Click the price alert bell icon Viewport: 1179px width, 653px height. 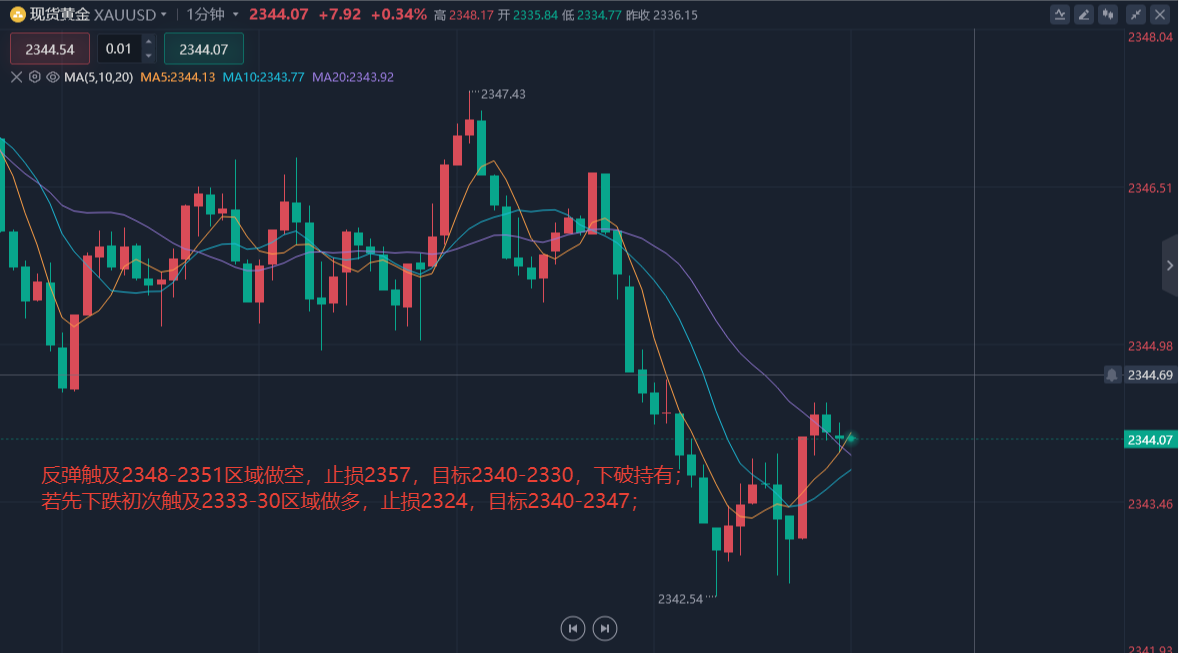click(x=1112, y=375)
